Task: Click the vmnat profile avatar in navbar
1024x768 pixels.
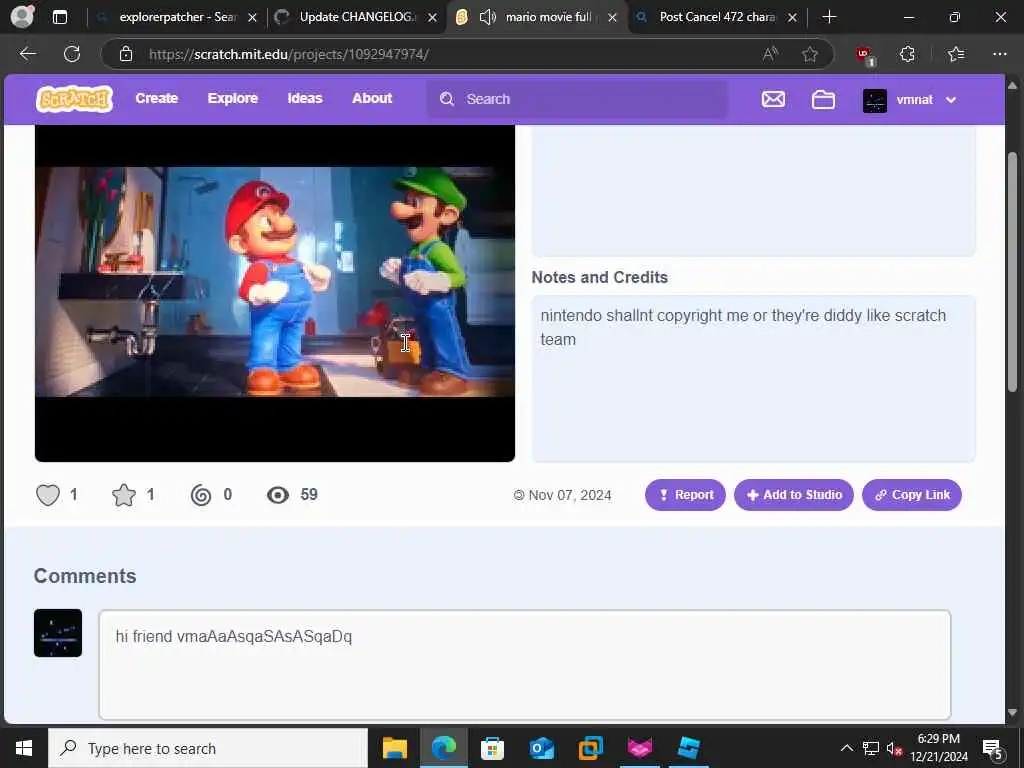Action: click(x=874, y=100)
